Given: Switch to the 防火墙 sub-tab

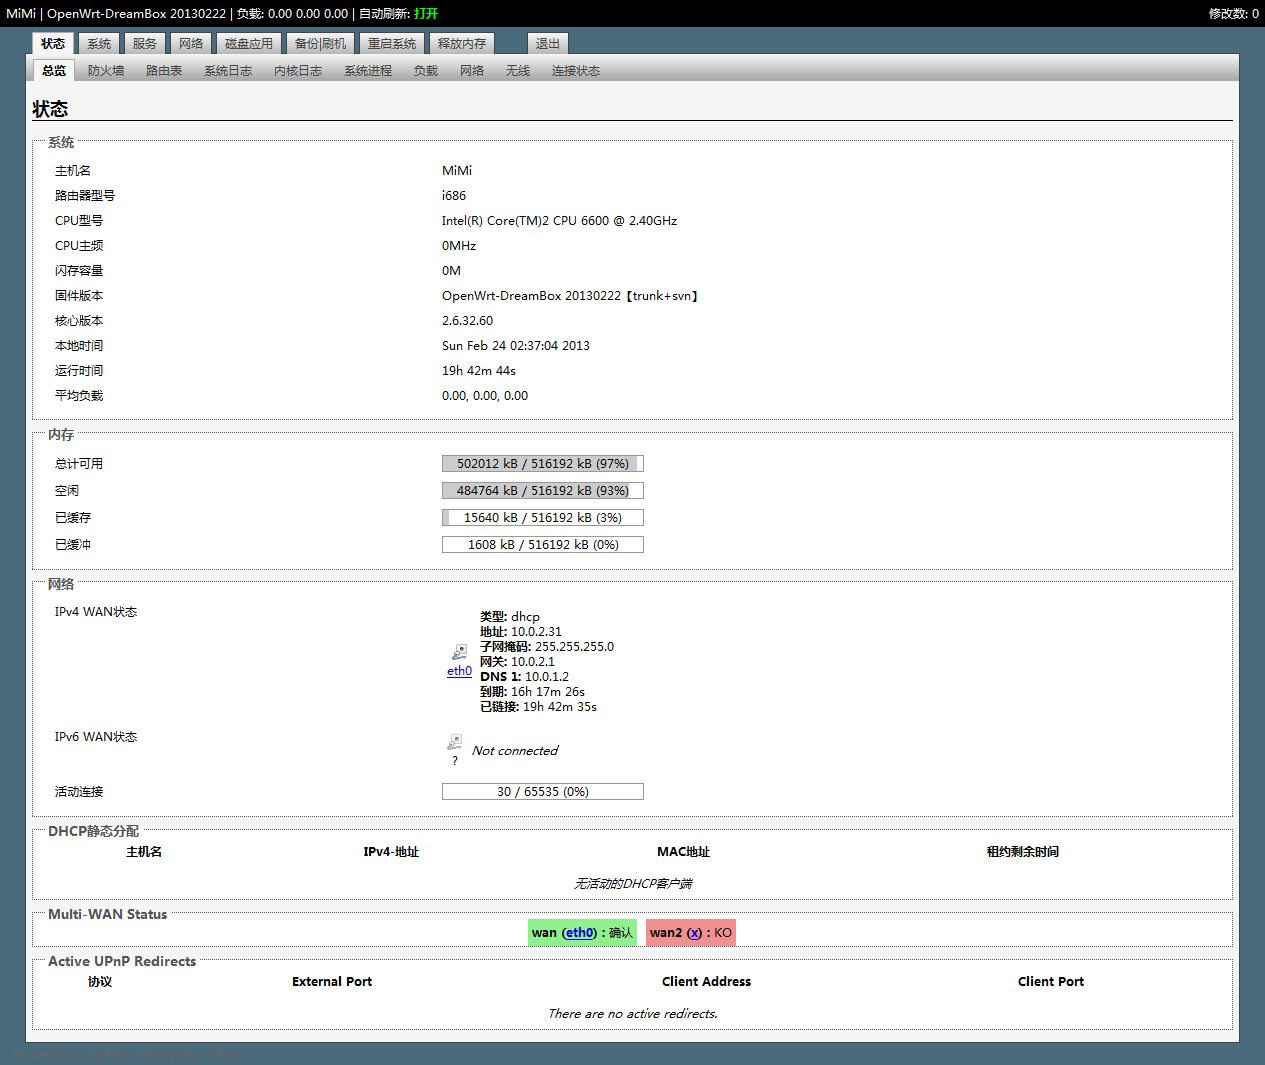Looking at the screenshot, I should tap(106, 71).
